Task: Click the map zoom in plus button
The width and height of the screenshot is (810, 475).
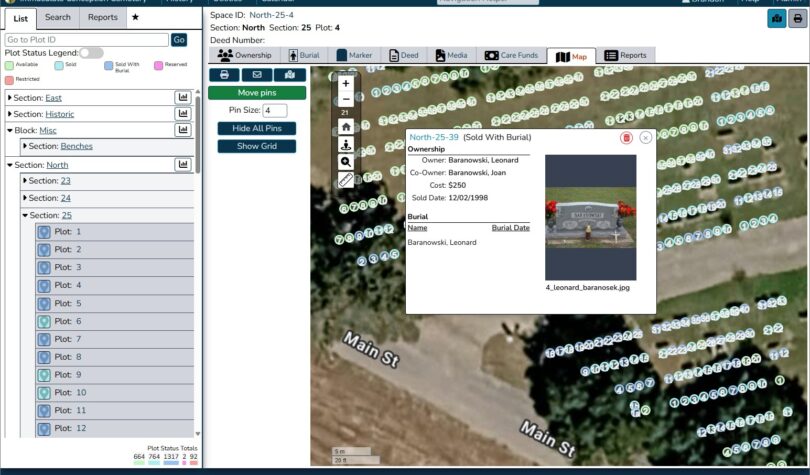Action: point(346,84)
